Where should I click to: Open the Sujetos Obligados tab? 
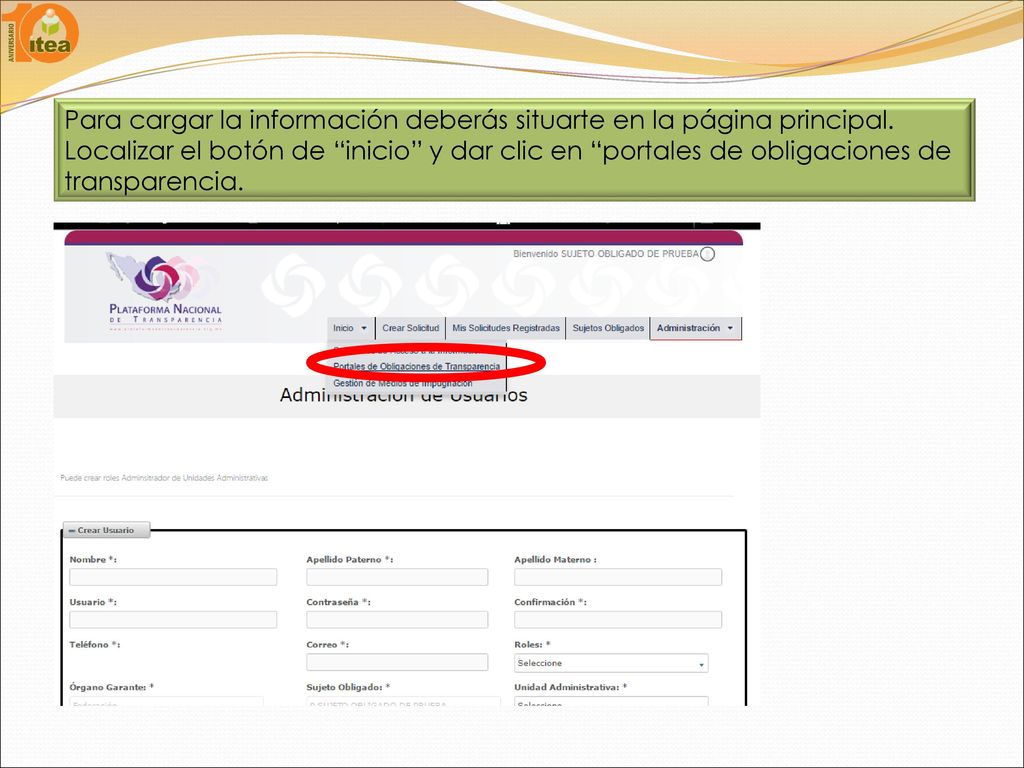click(x=608, y=328)
